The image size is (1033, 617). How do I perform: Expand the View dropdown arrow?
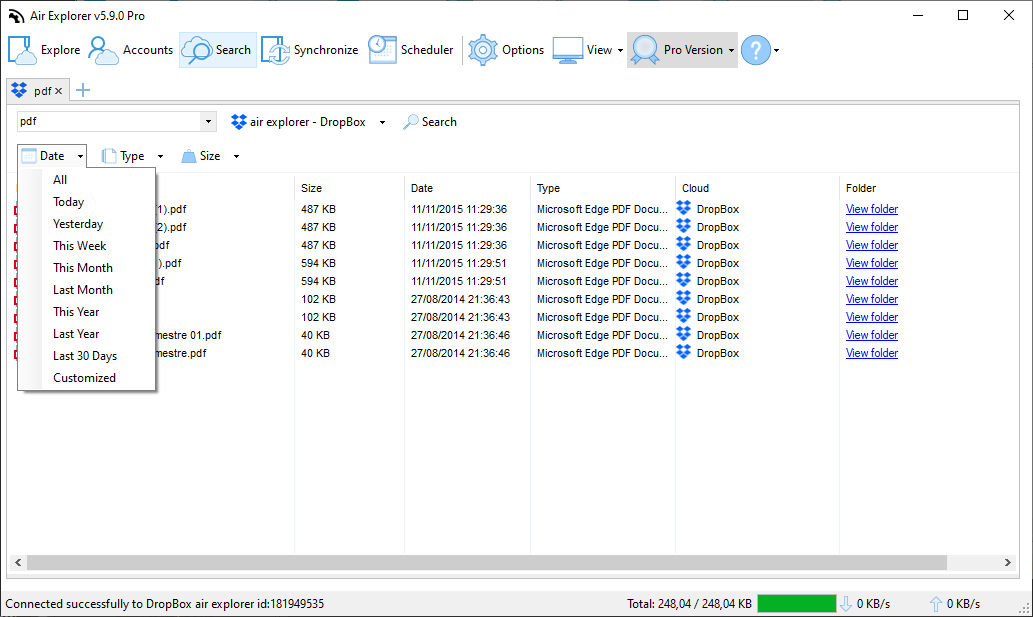point(620,50)
